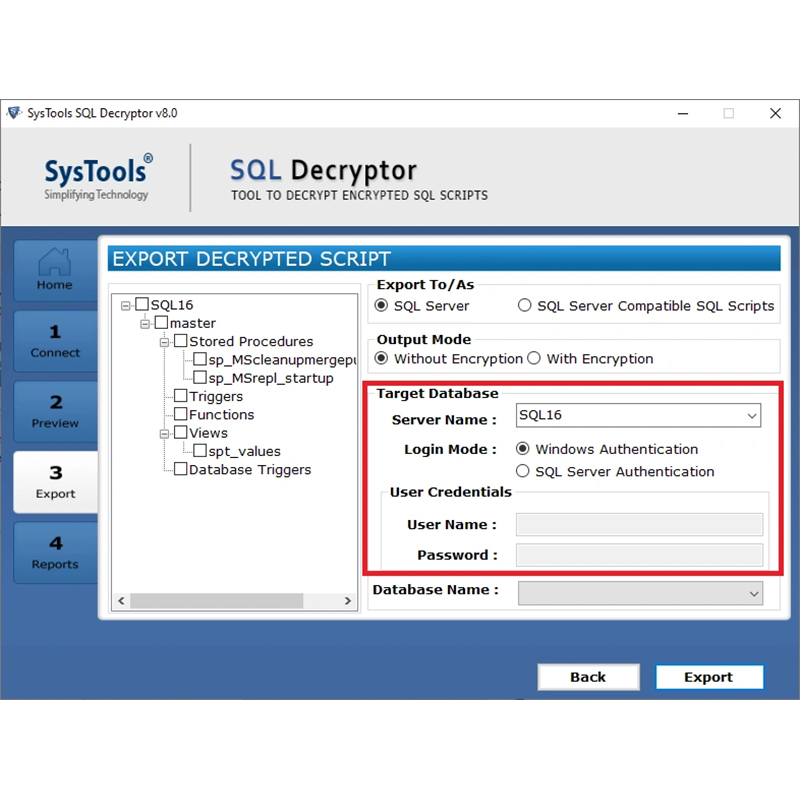The height and width of the screenshot is (800, 800).
Task: Collapse the SQL16 tree node
Action: tap(125, 306)
